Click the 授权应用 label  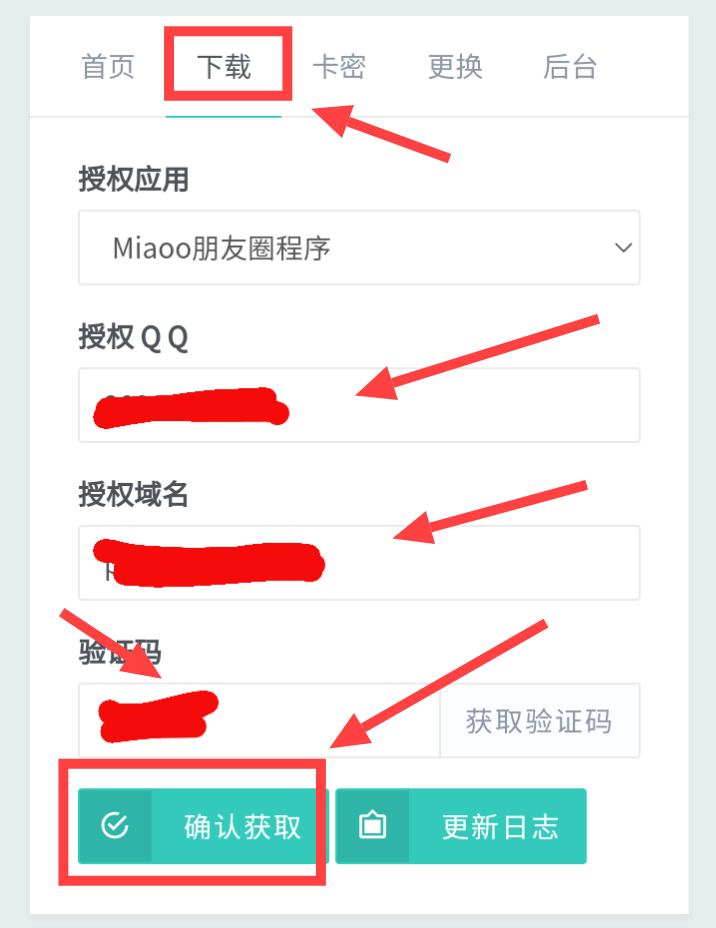point(134,179)
